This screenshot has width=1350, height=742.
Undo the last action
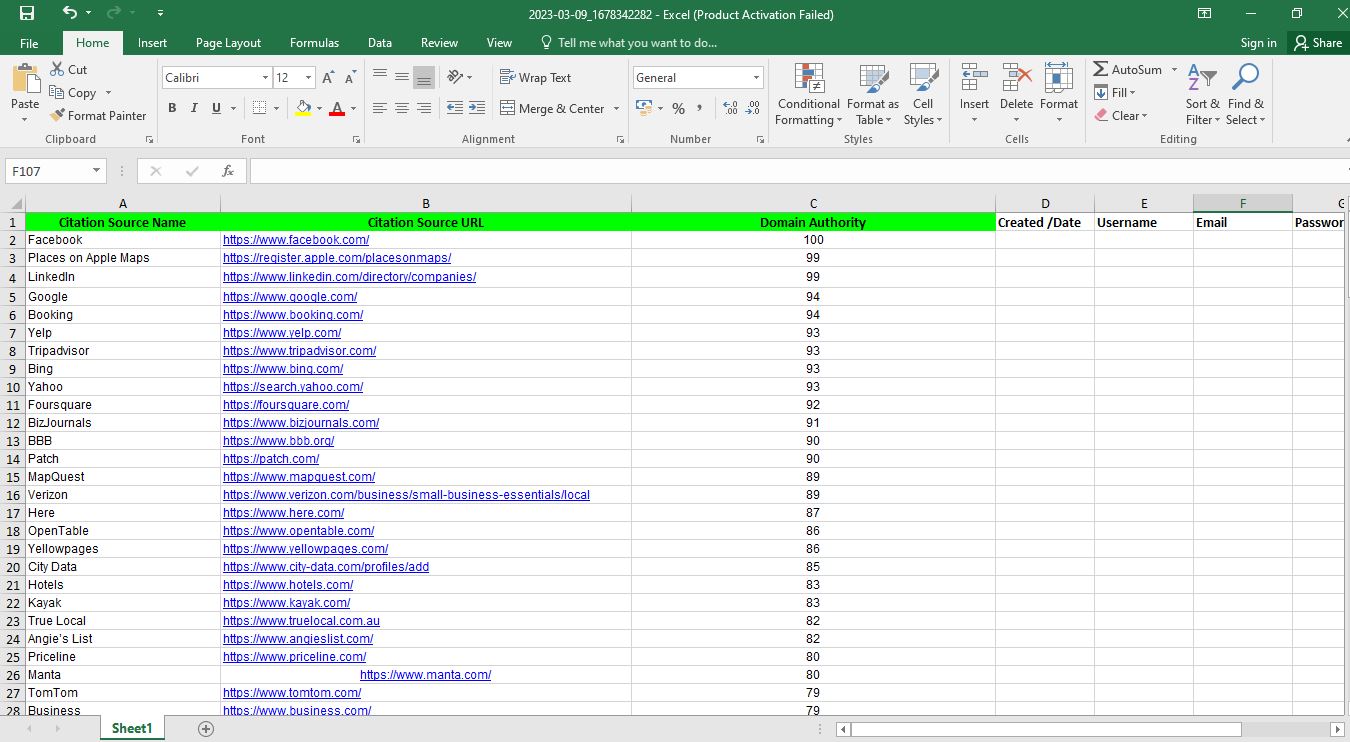pos(69,14)
